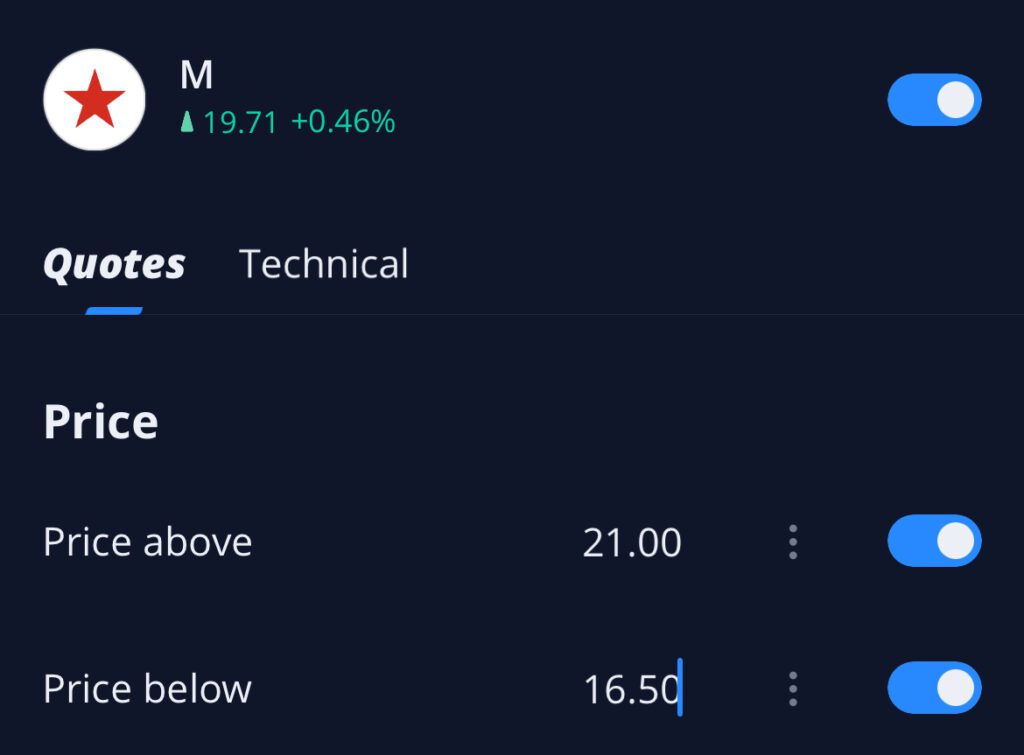The height and width of the screenshot is (755, 1024).
Task: Tap the Macy's red star logo
Action: pos(95,100)
